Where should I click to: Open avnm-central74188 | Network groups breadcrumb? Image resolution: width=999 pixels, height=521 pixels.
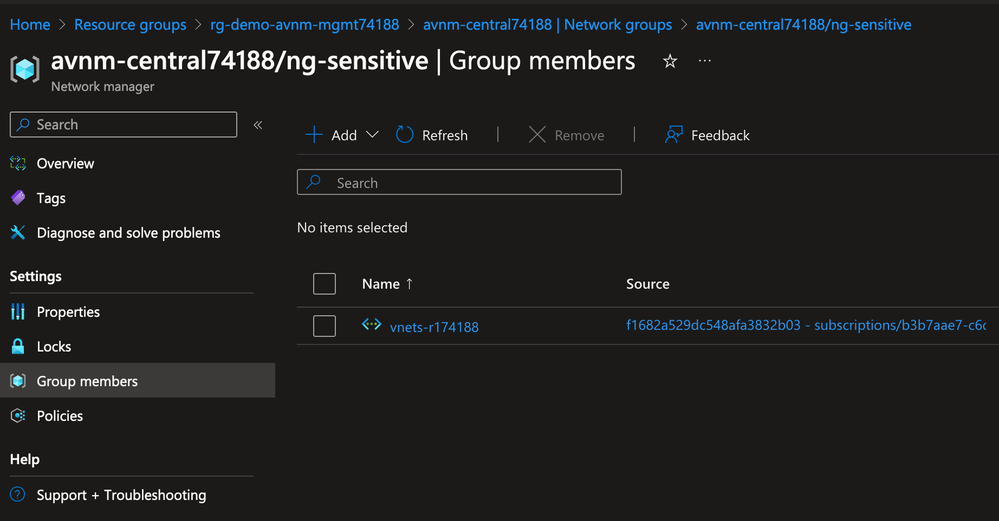547,25
